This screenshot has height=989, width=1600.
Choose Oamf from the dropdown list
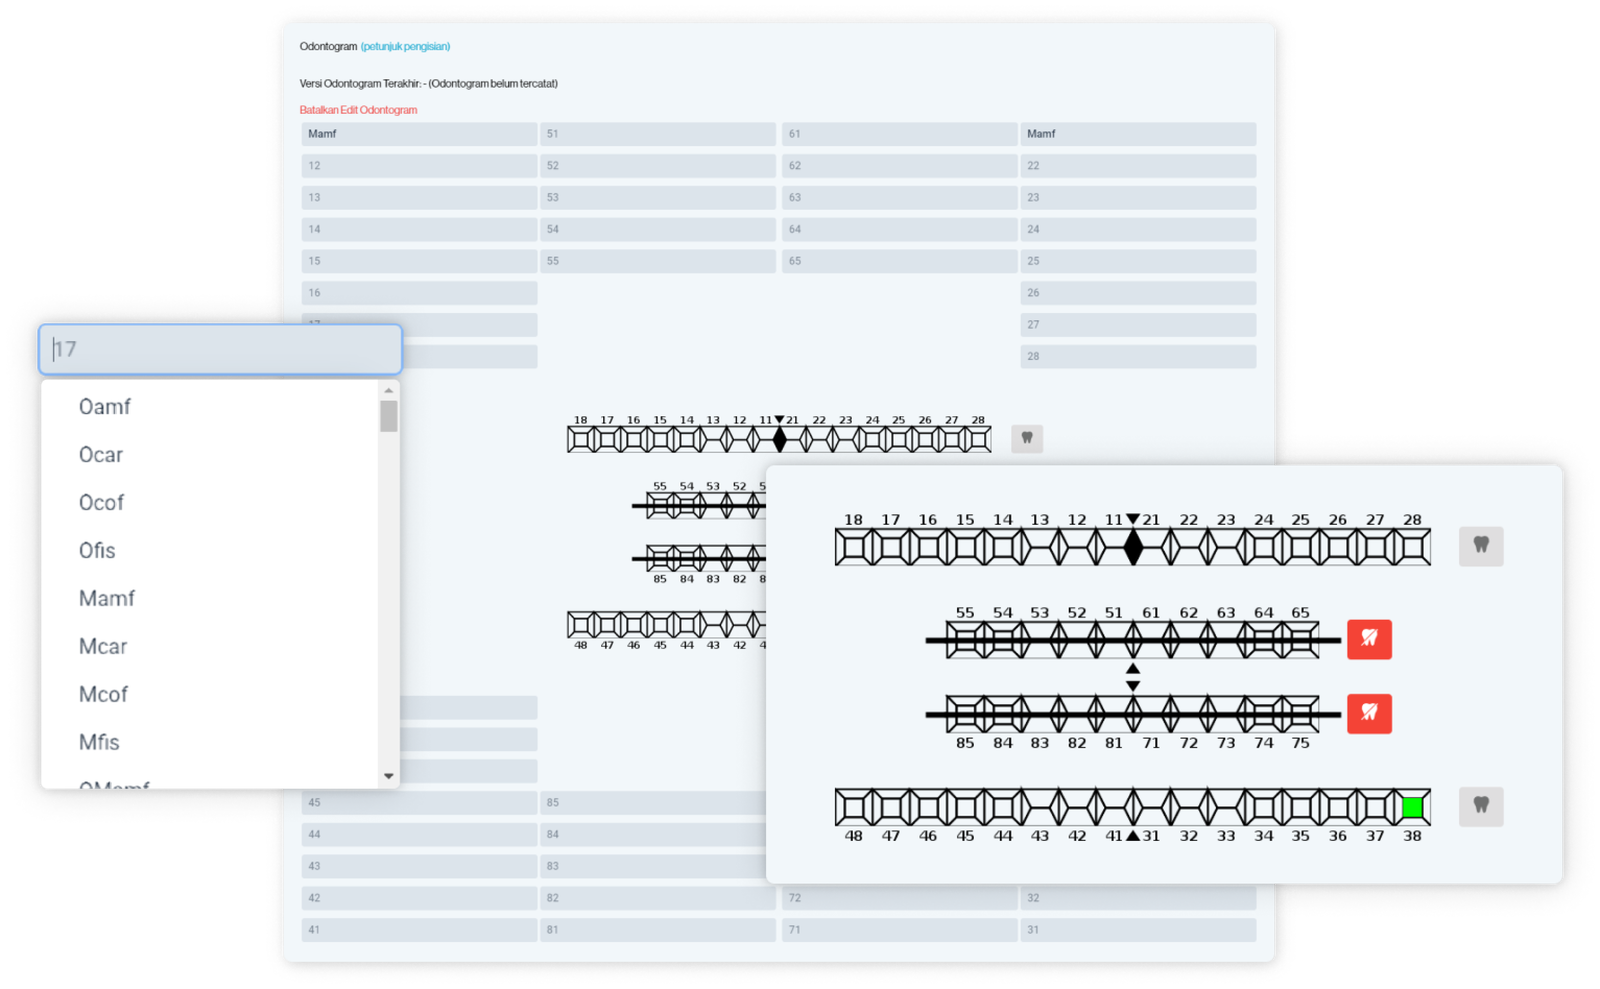(105, 407)
